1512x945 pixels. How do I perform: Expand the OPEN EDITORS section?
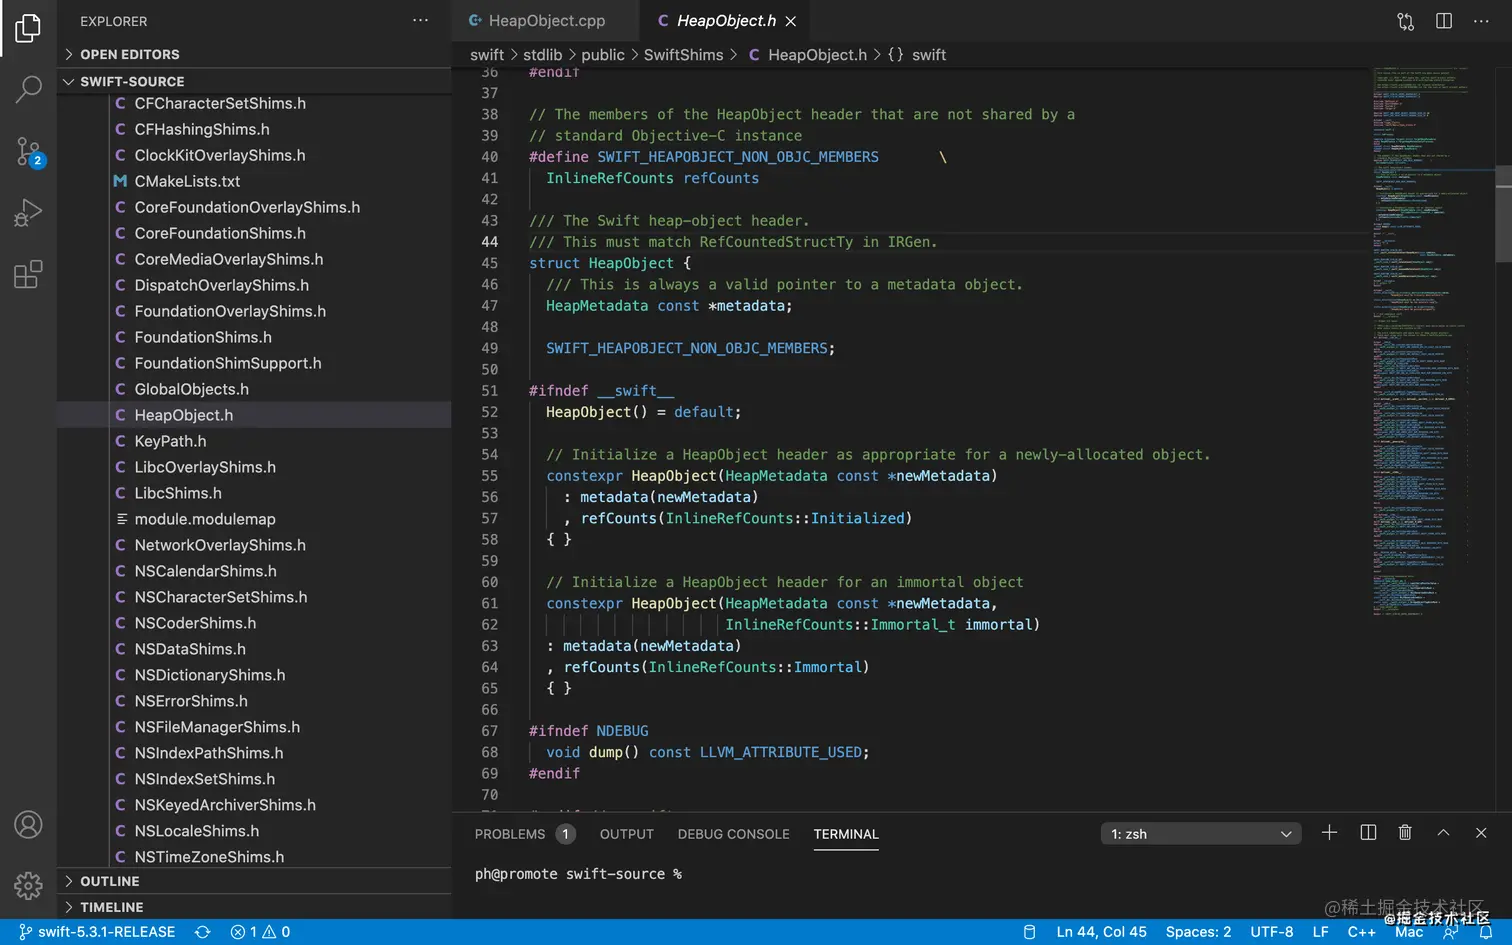click(129, 54)
